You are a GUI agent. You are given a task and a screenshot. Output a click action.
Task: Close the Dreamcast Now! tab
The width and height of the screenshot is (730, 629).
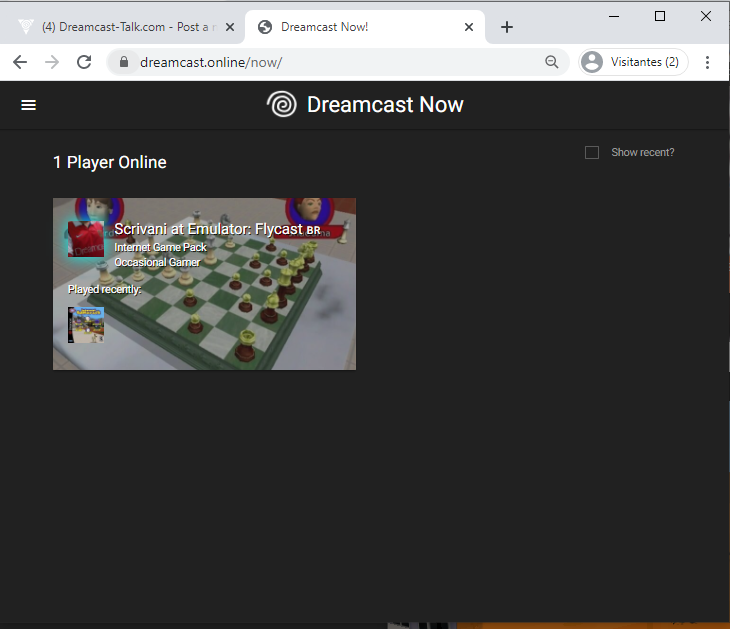point(469,27)
